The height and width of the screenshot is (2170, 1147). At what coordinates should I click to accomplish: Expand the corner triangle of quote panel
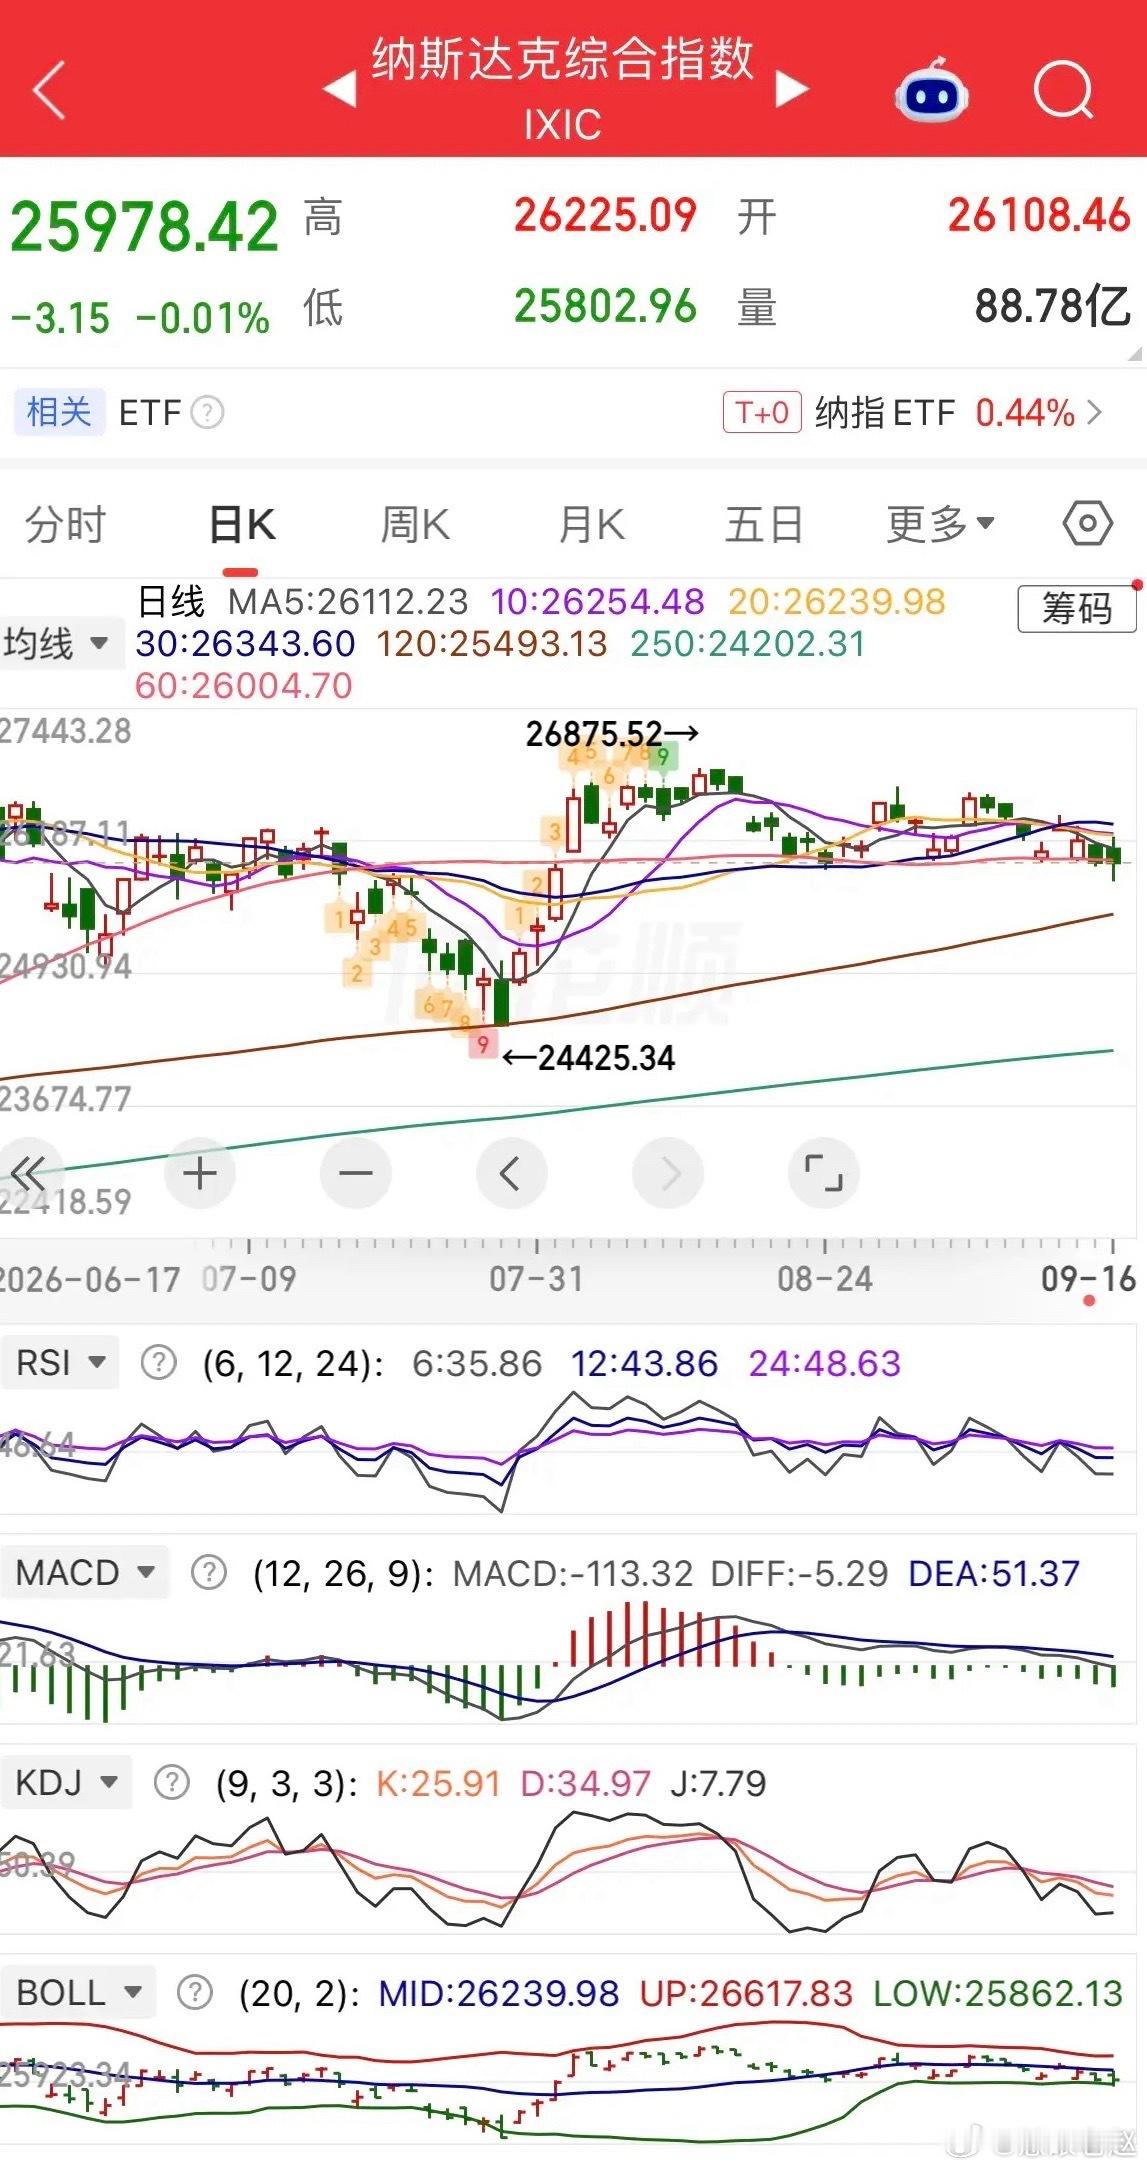click(1135, 354)
